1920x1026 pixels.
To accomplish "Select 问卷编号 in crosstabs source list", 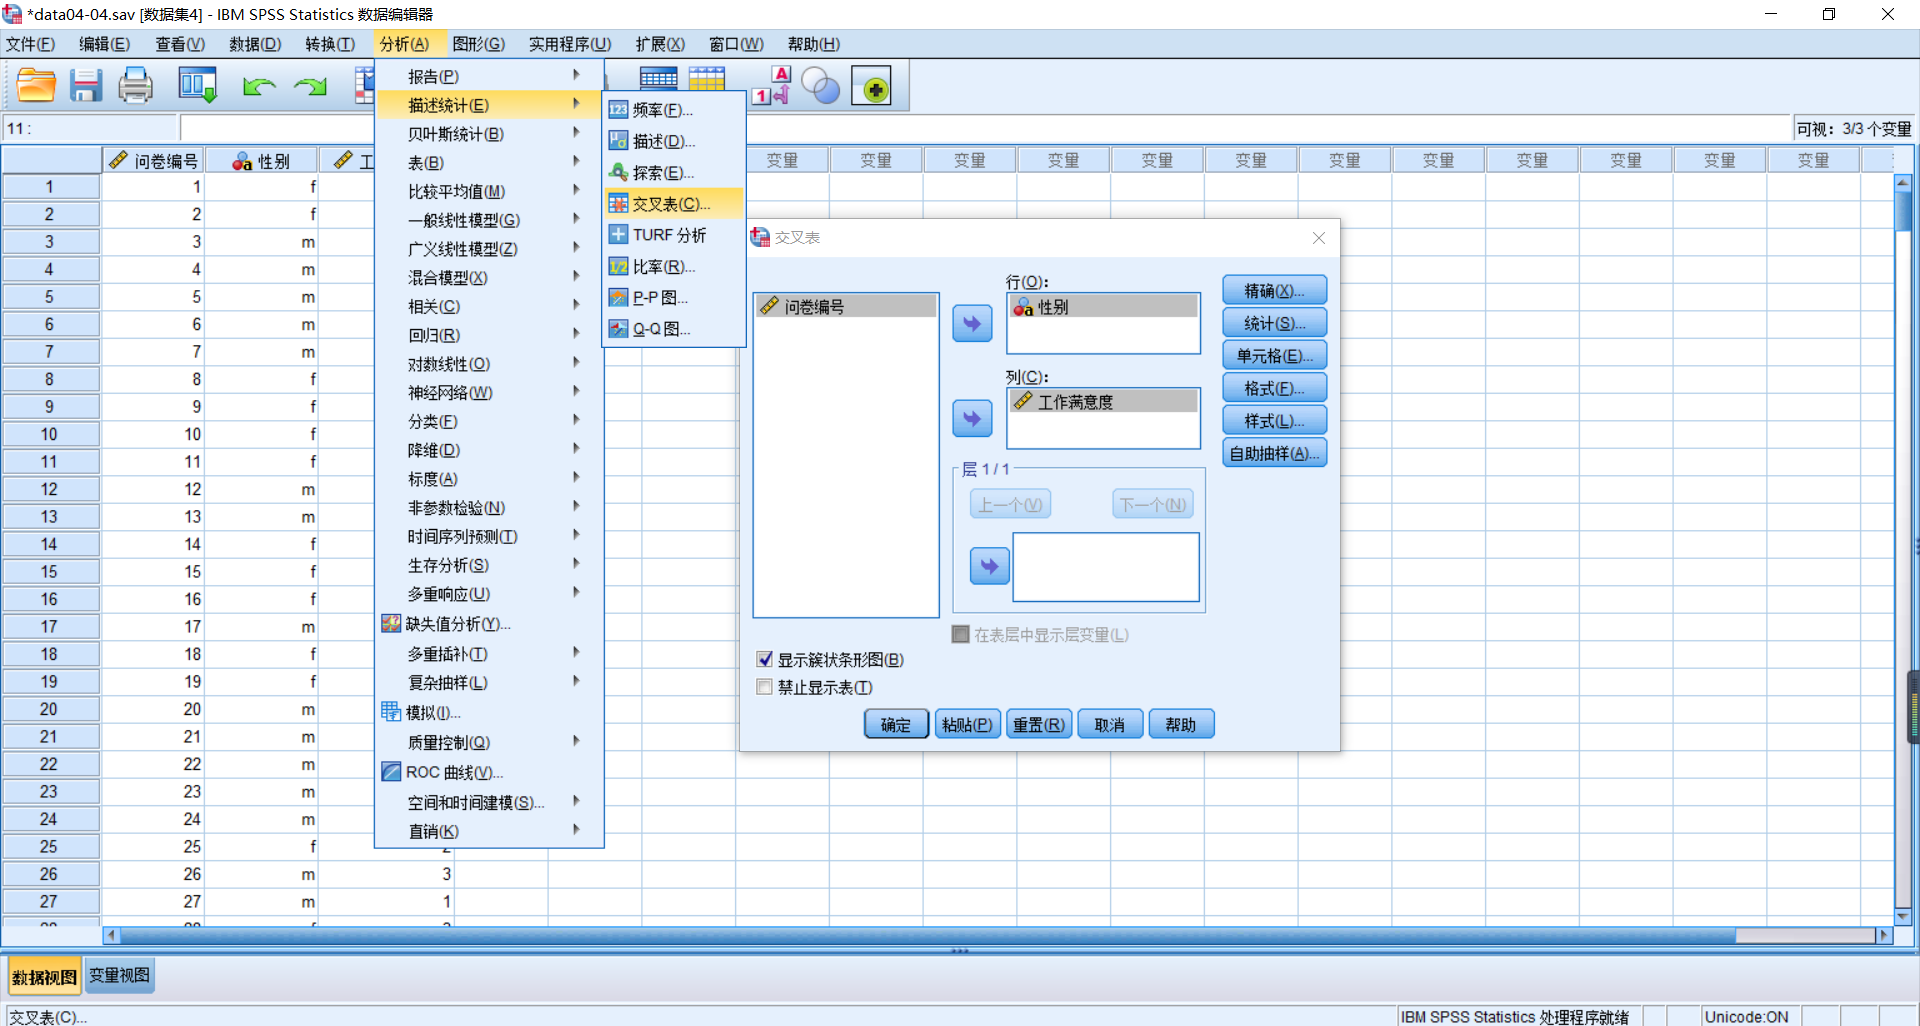I will (x=845, y=307).
